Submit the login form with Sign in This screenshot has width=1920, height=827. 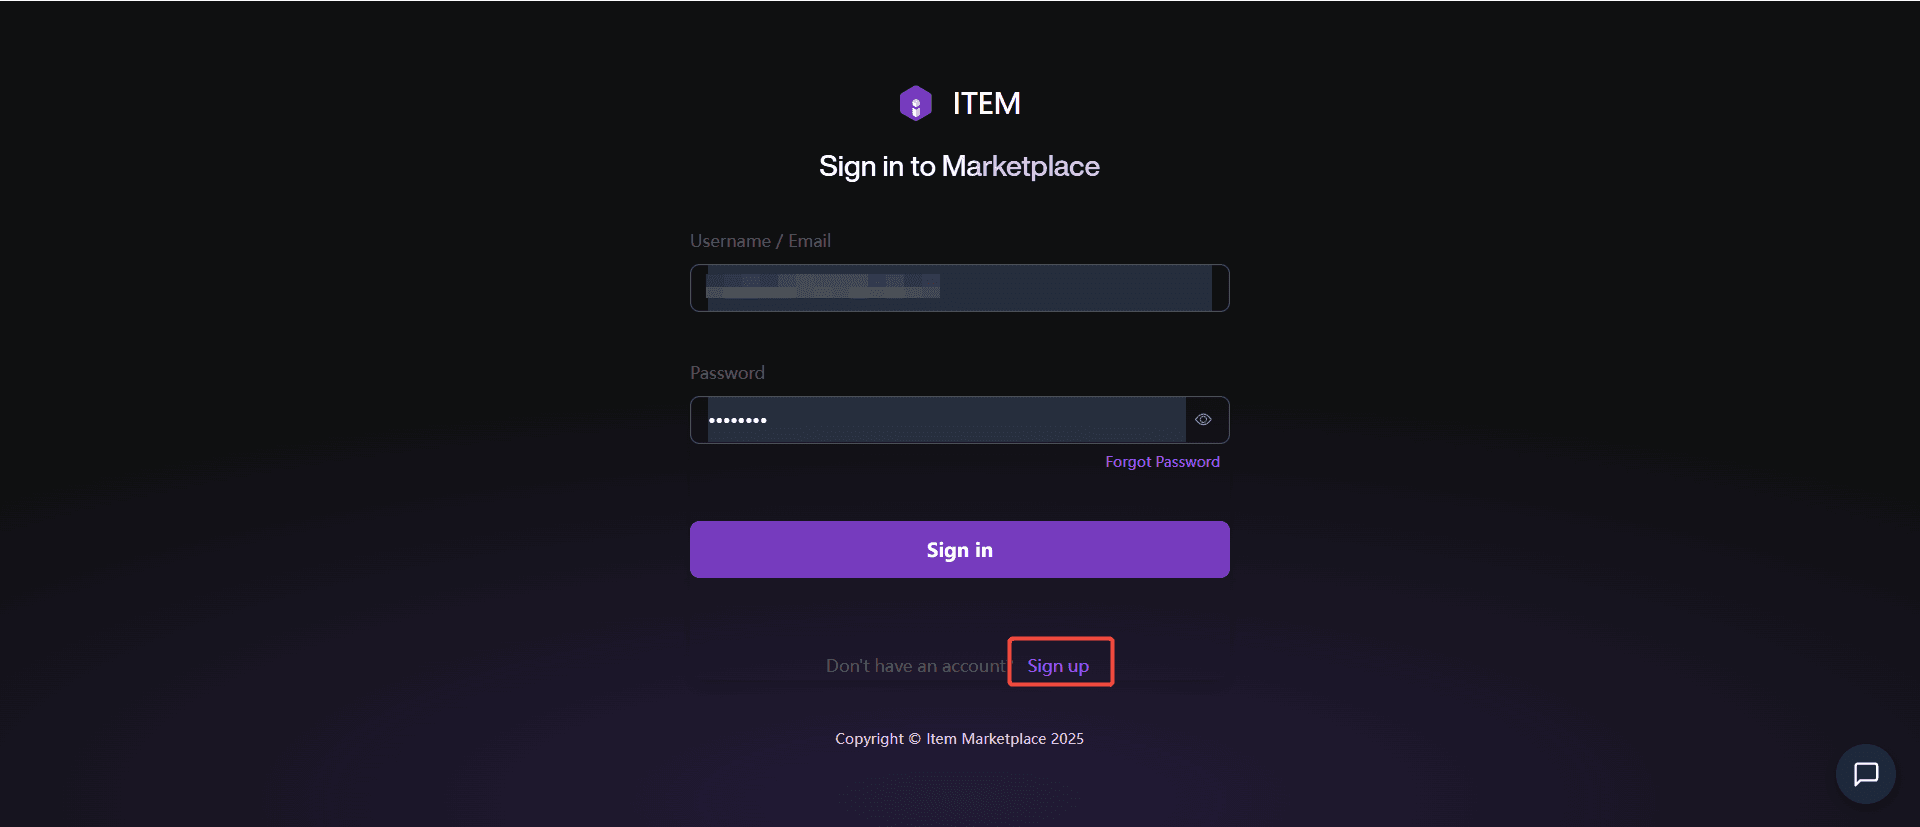[959, 549]
